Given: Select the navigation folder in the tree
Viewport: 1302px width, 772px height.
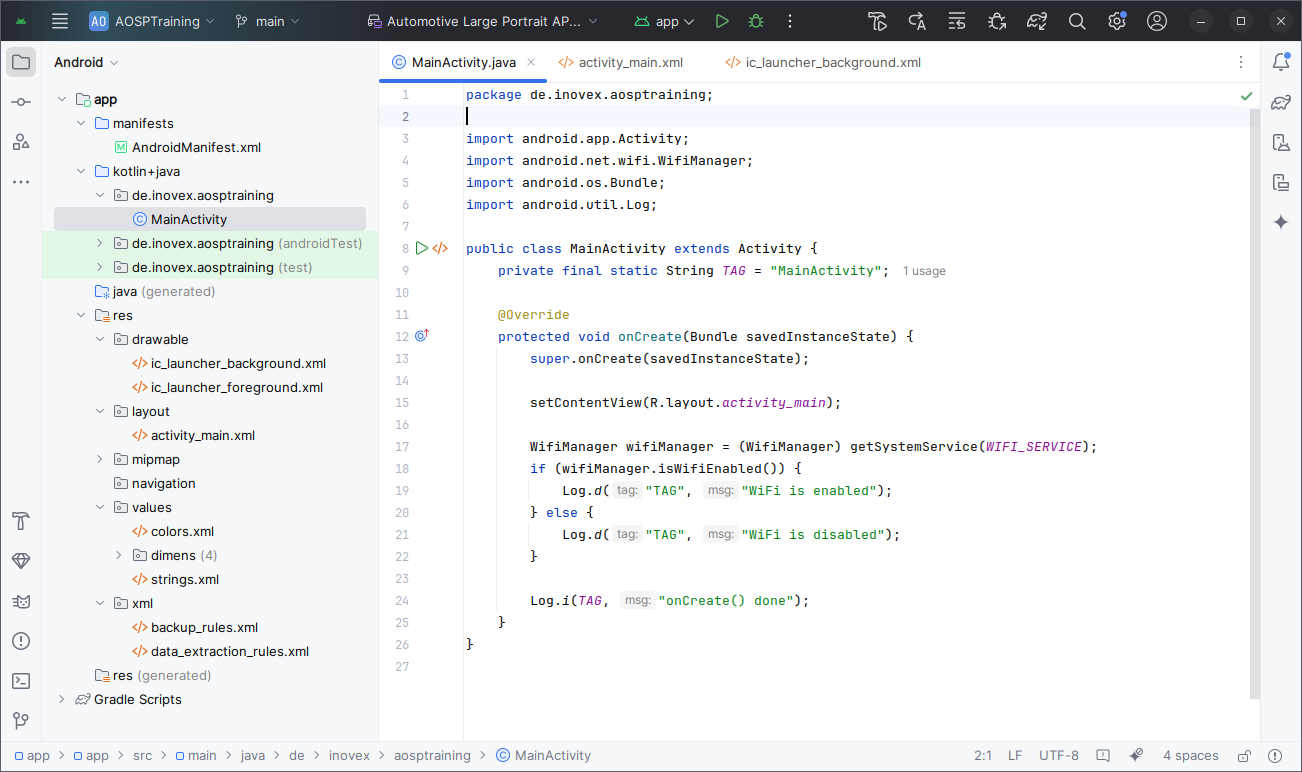Looking at the screenshot, I should tap(154, 483).
